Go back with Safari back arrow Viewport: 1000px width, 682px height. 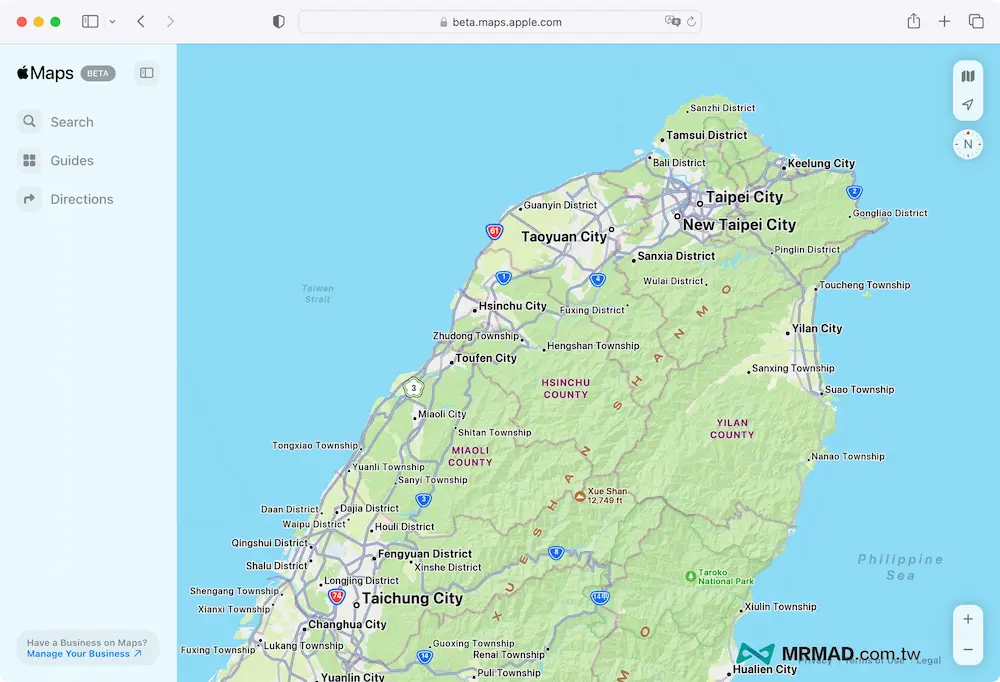(x=141, y=22)
